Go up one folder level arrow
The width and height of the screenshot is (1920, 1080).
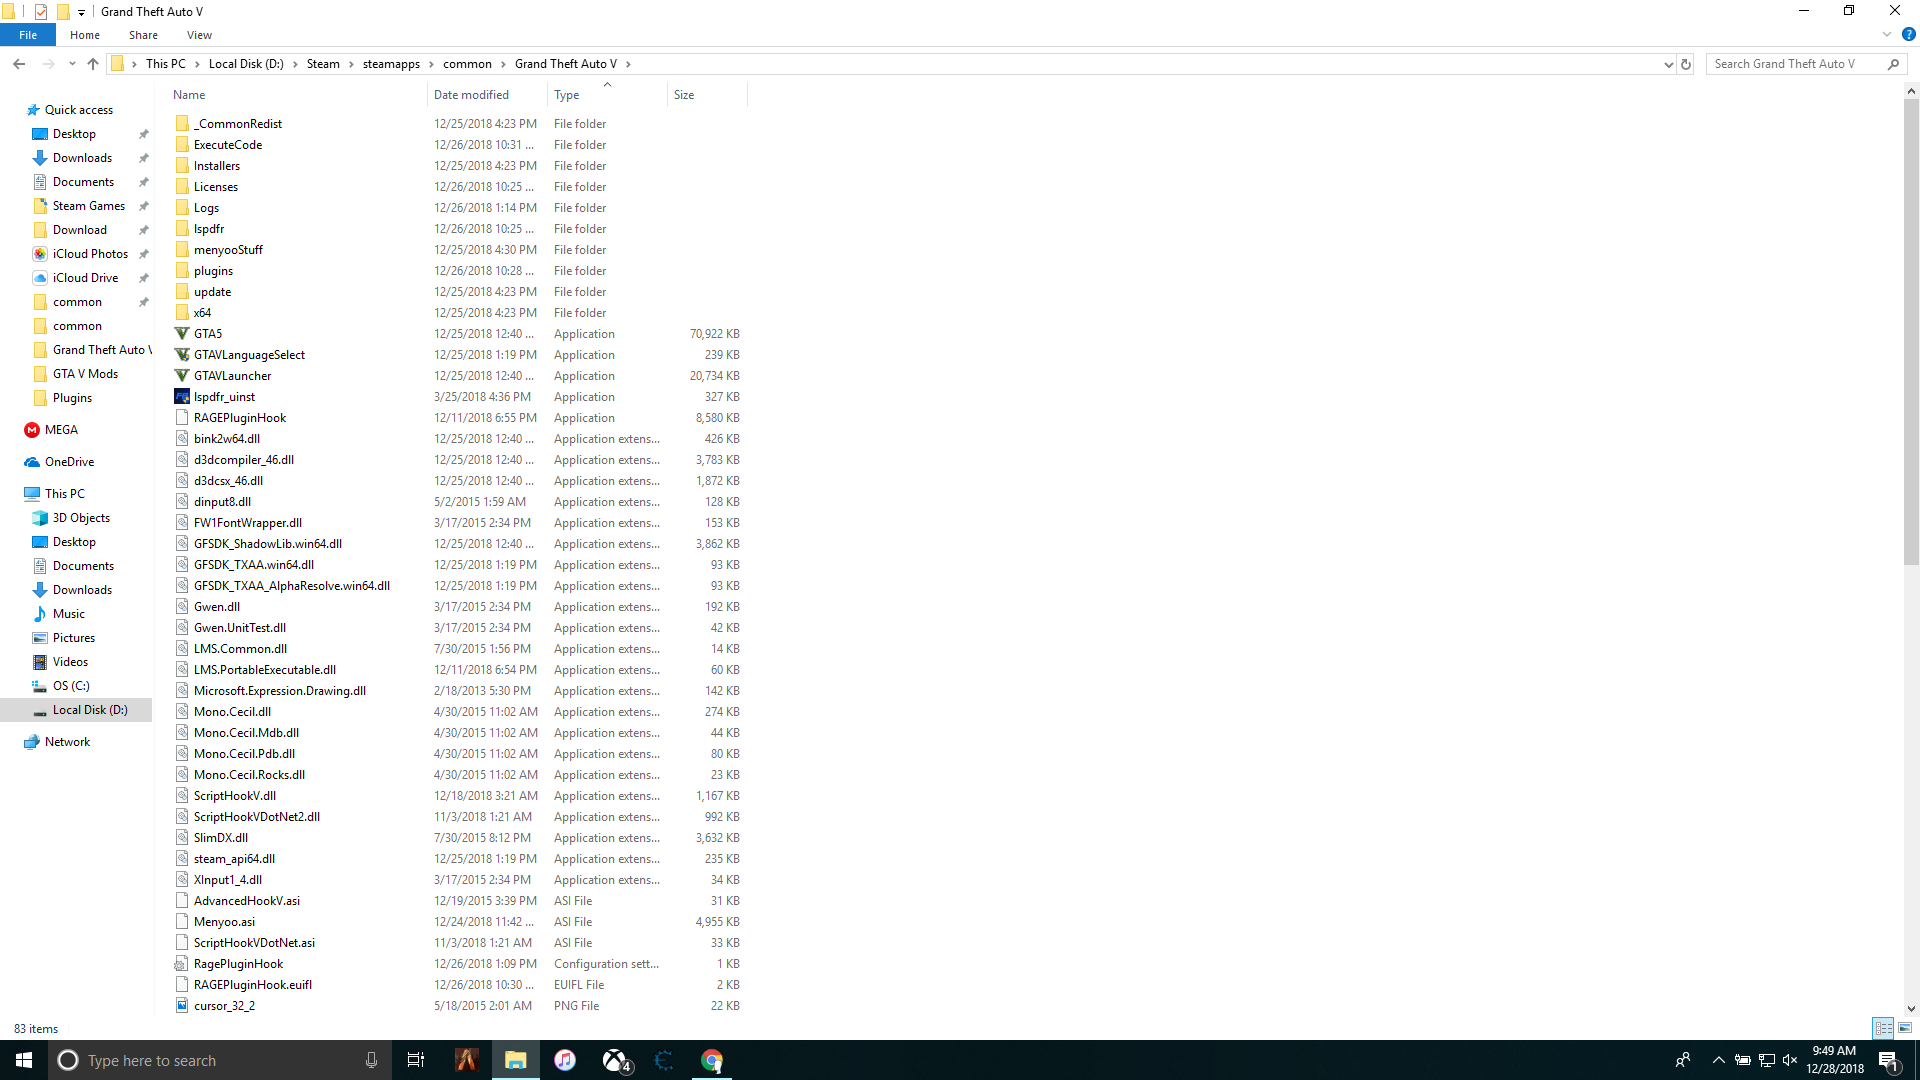click(x=93, y=64)
